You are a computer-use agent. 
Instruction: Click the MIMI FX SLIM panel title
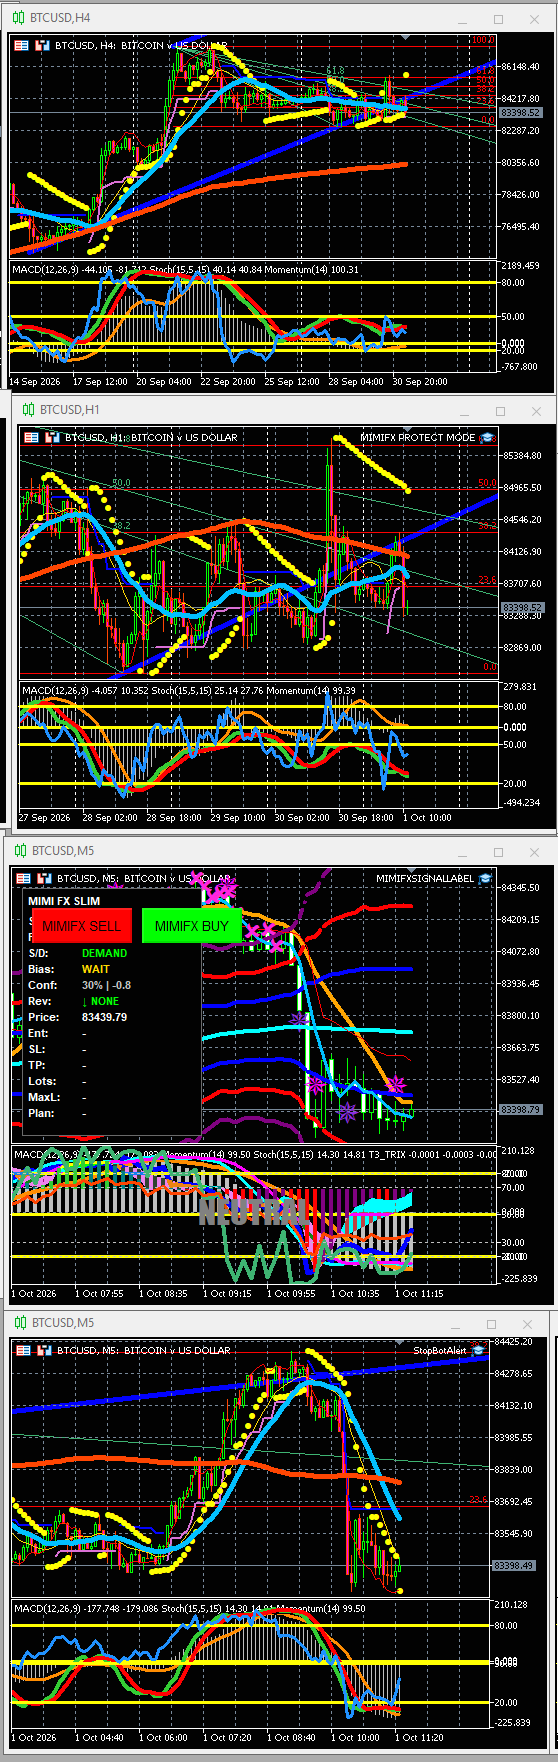64,901
